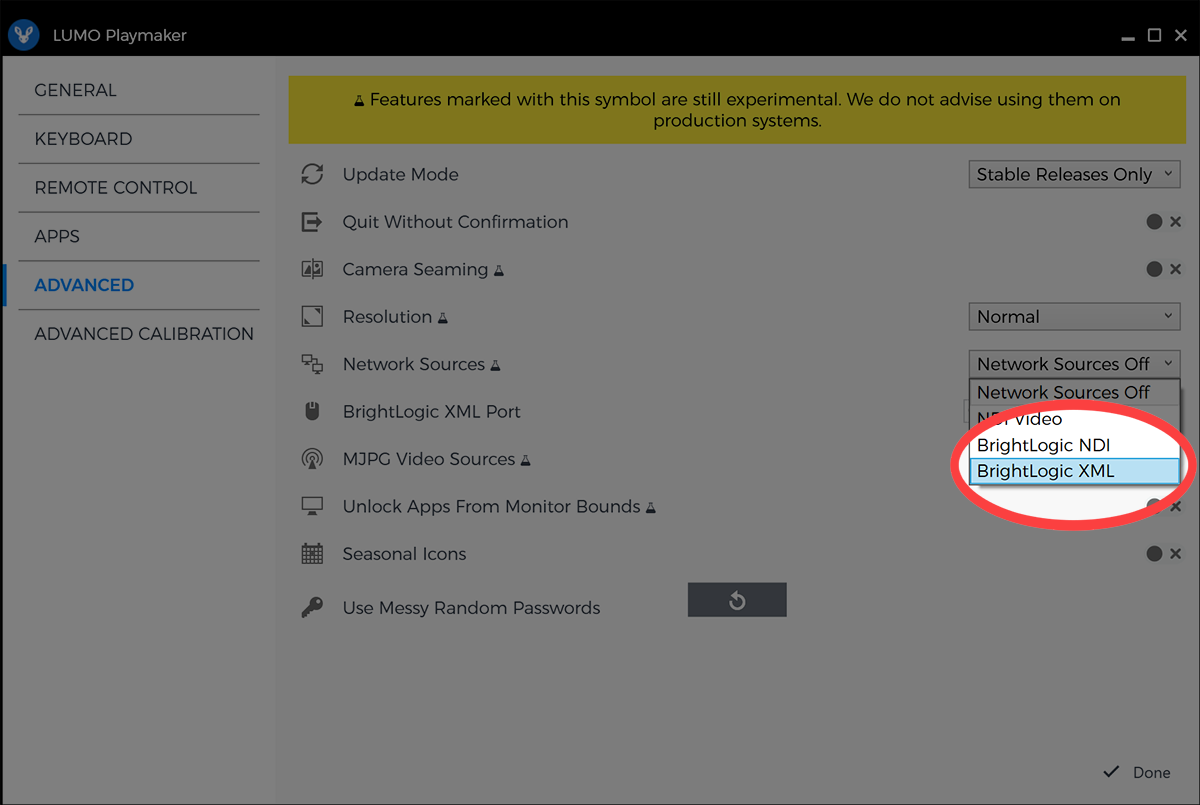Click the Seasonal Icons calendar icon
The width and height of the screenshot is (1200, 805).
click(x=312, y=554)
